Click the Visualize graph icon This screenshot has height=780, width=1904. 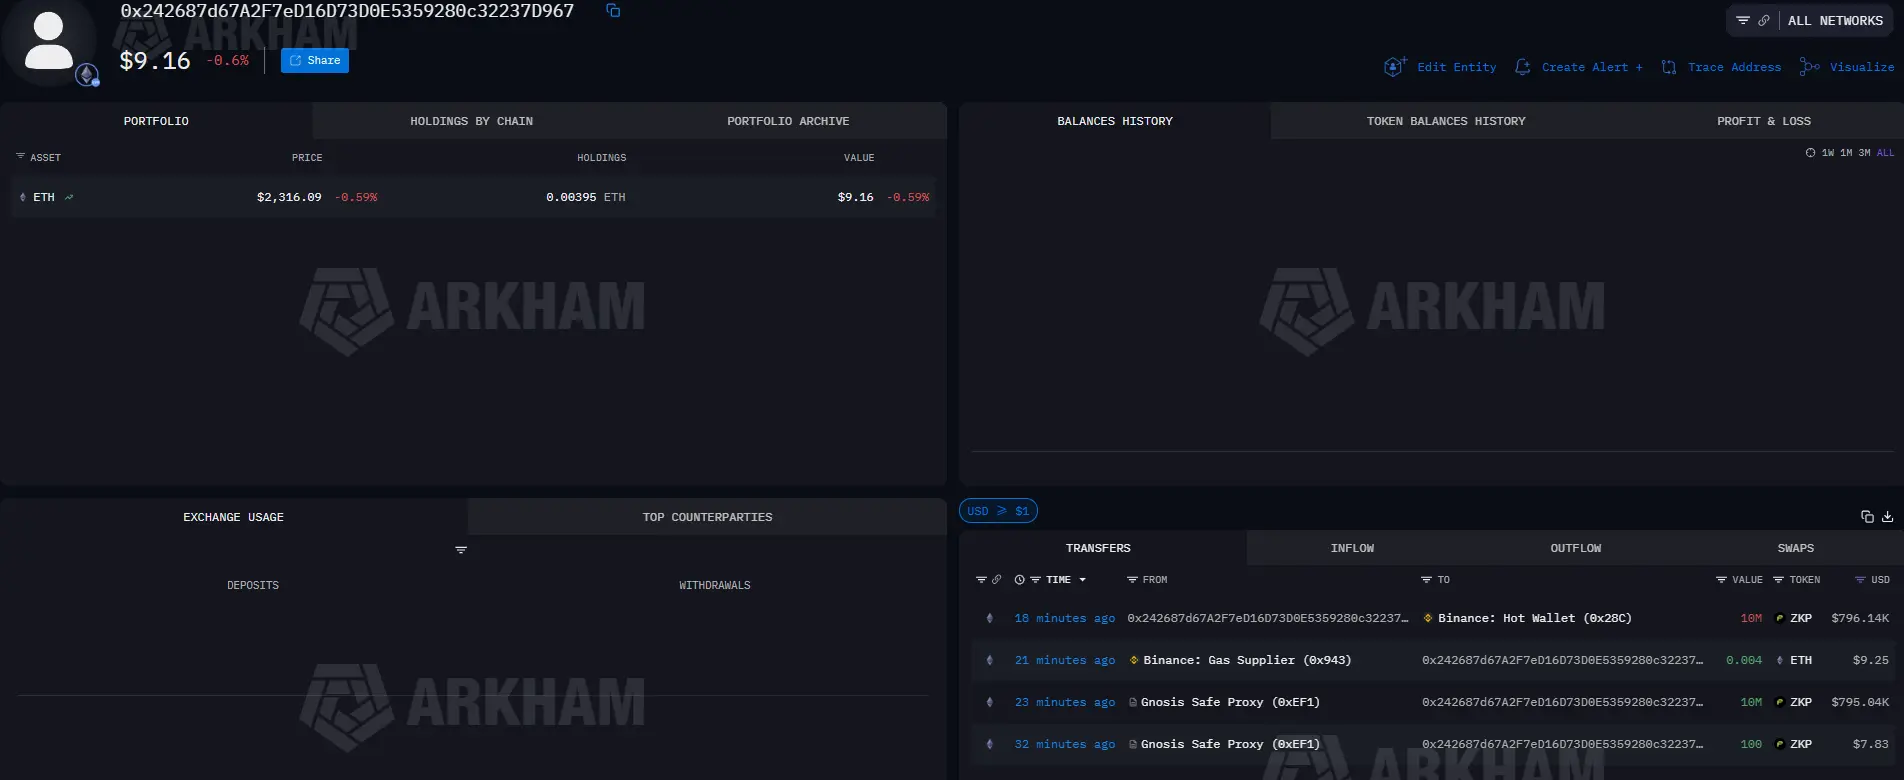(1809, 67)
